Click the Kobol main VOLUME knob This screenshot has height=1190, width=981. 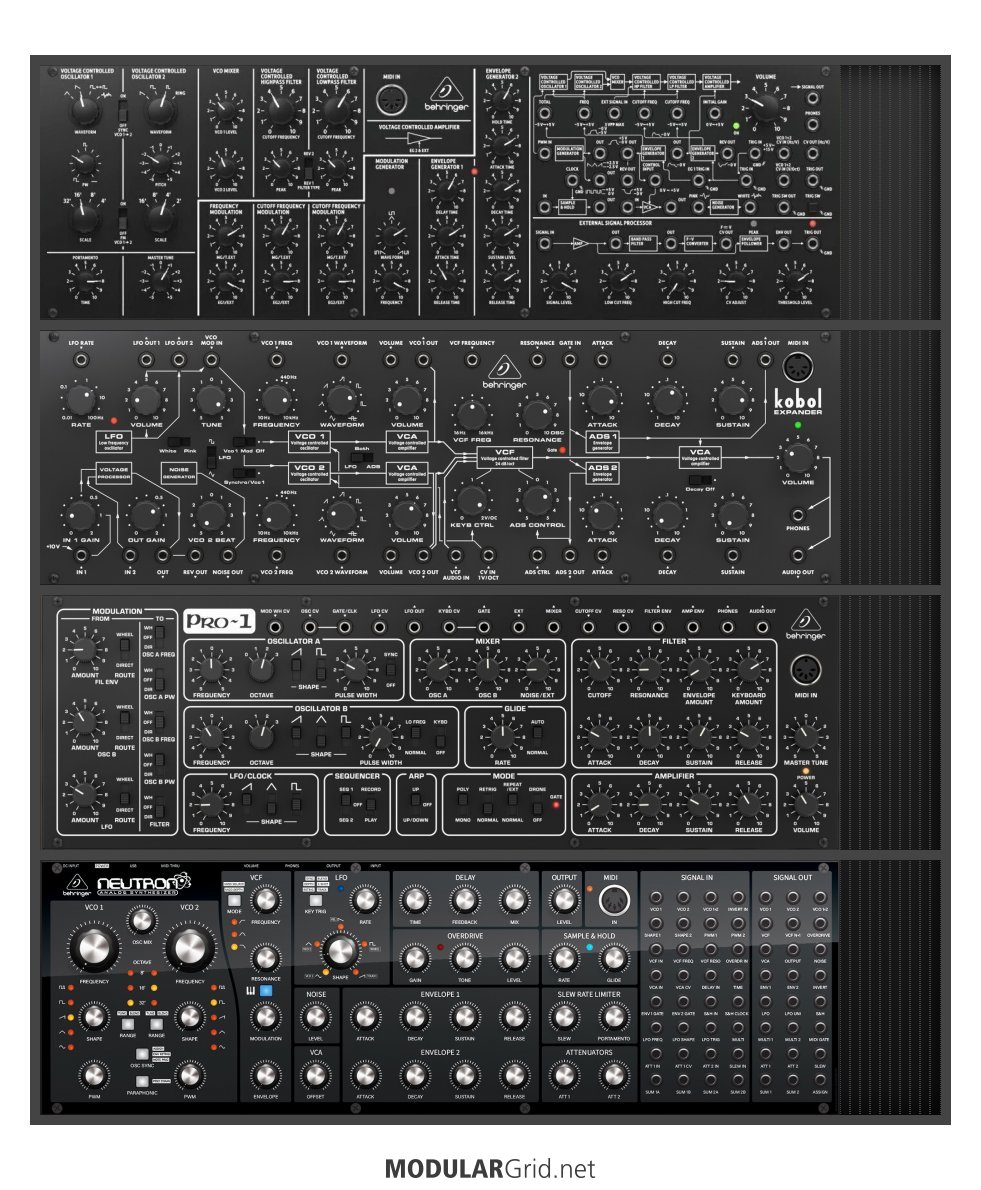797,458
